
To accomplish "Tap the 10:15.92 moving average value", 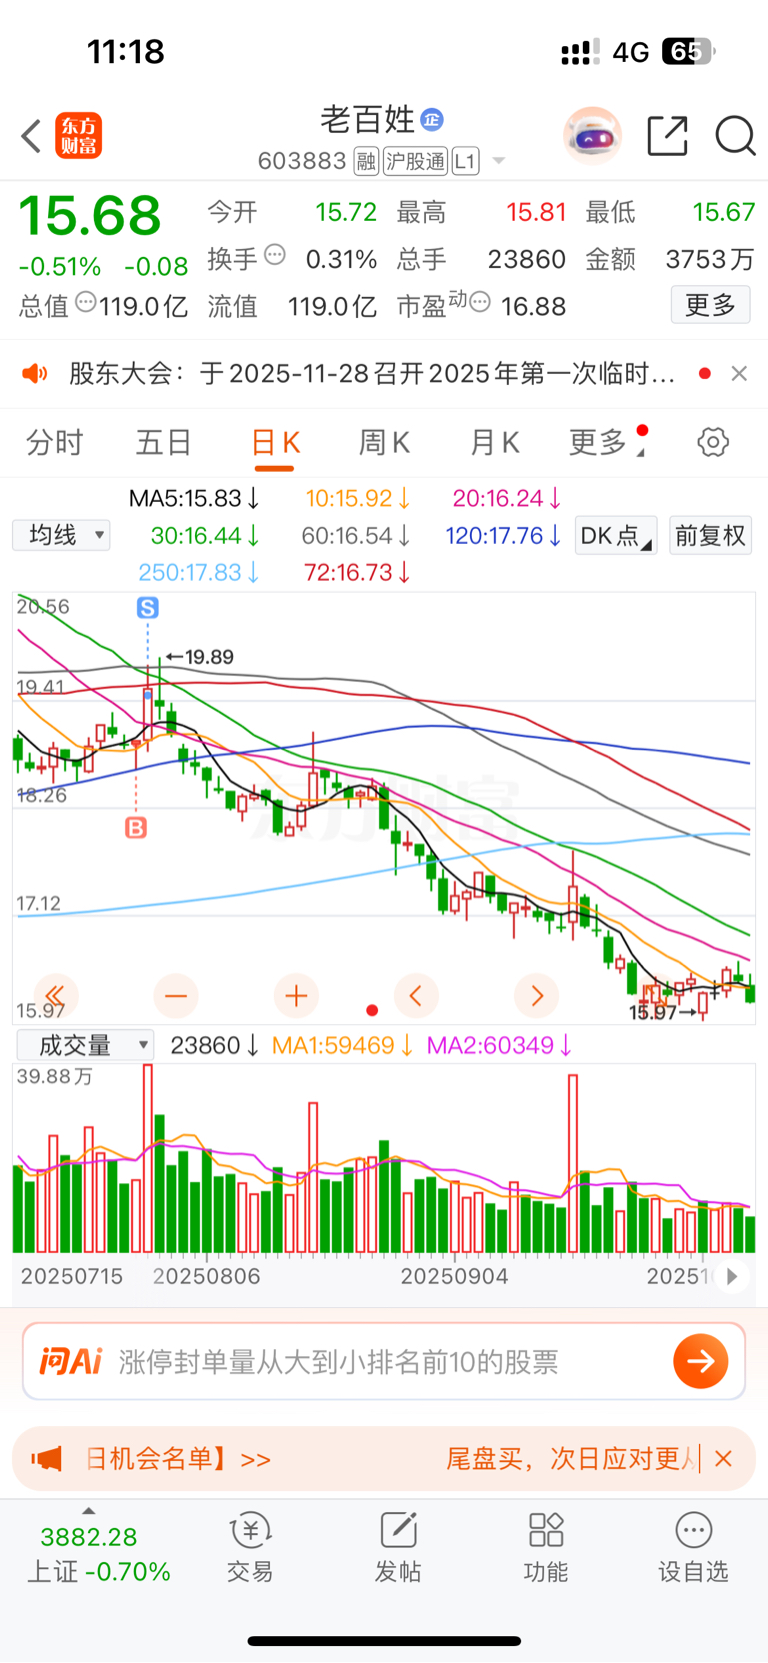I will pos(357,498).
